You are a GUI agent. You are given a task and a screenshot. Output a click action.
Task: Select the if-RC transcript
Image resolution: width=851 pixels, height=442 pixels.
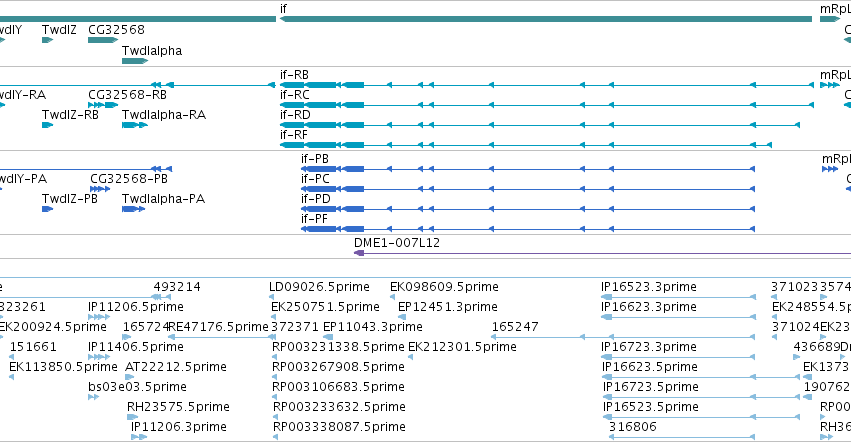547,105
